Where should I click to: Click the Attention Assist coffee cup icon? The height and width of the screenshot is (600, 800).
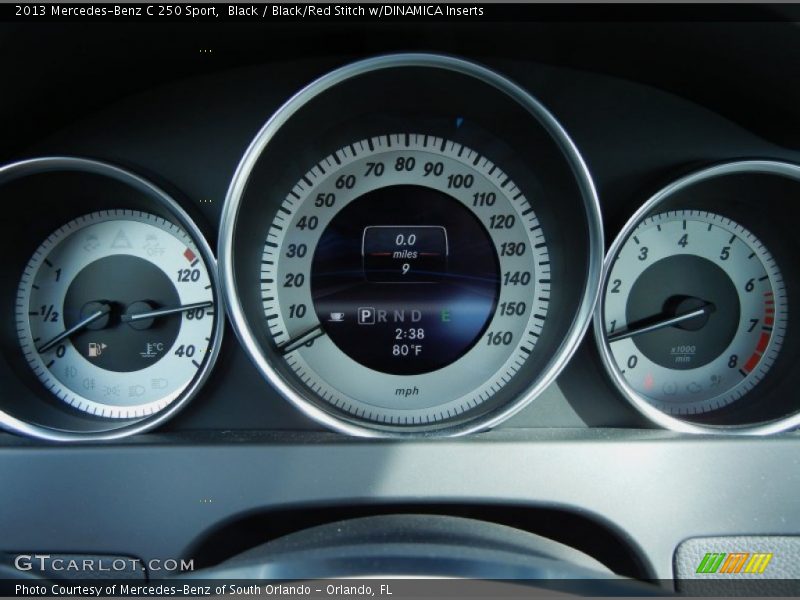(337, 316)
